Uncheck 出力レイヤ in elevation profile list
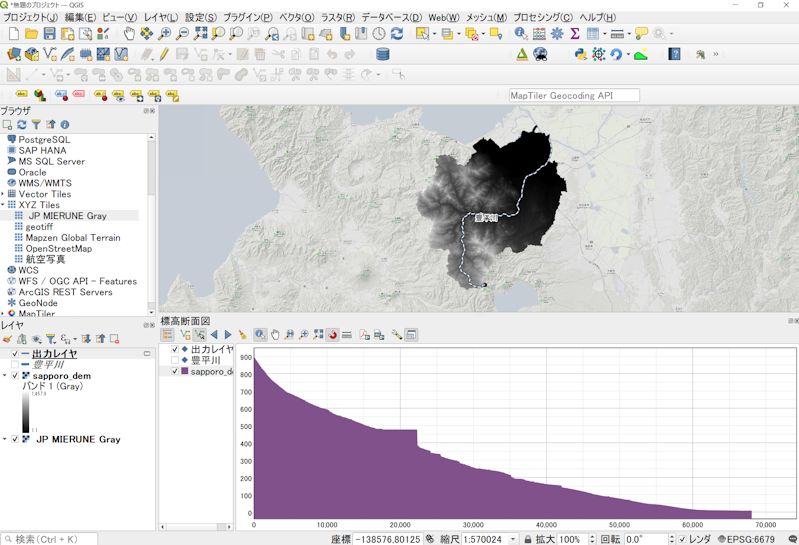The width and height of the screenshot is (799, 545). click(175, 349)
